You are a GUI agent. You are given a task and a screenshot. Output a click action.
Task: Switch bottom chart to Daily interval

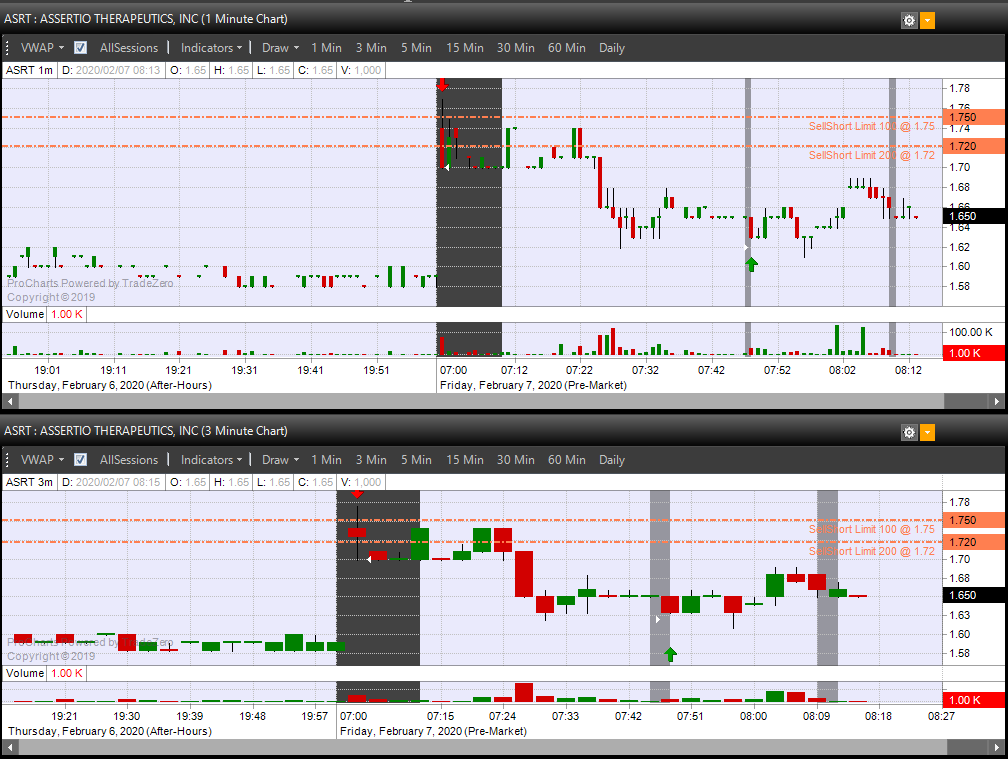click(x=612, y=460)
